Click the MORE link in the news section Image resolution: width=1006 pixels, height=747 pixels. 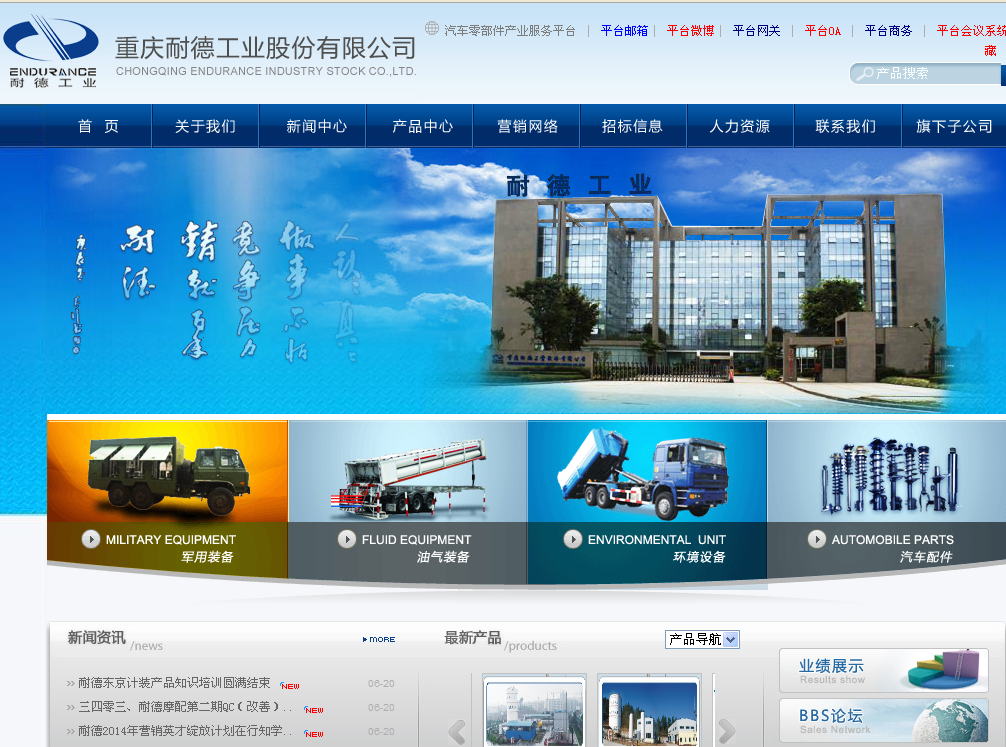379,639
